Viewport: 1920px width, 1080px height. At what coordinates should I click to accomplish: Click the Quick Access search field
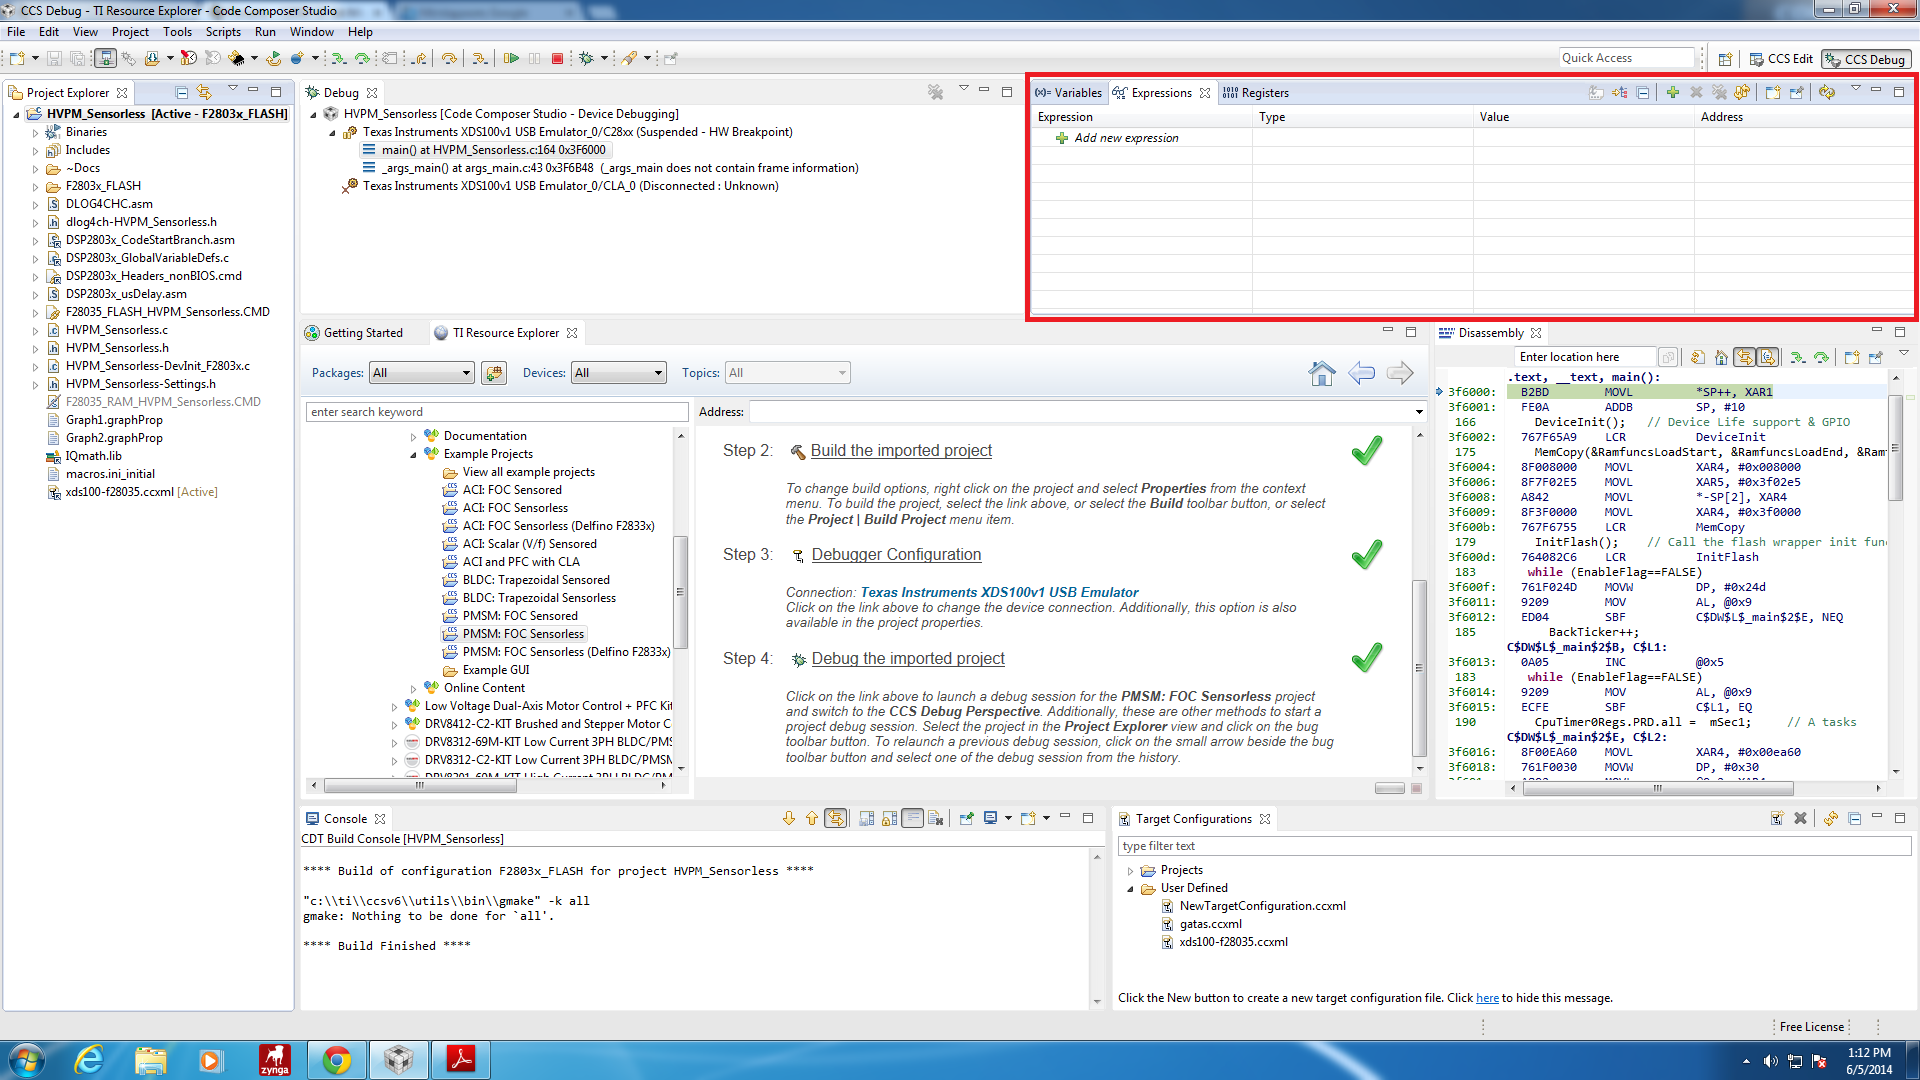coord(1627,57)
